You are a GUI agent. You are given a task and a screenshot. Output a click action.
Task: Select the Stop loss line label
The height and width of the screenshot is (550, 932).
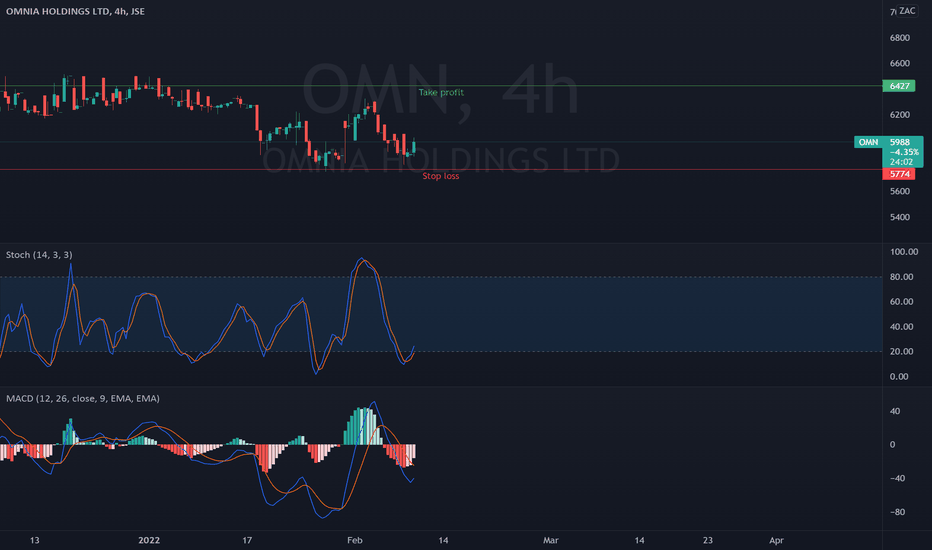[440, 176]
